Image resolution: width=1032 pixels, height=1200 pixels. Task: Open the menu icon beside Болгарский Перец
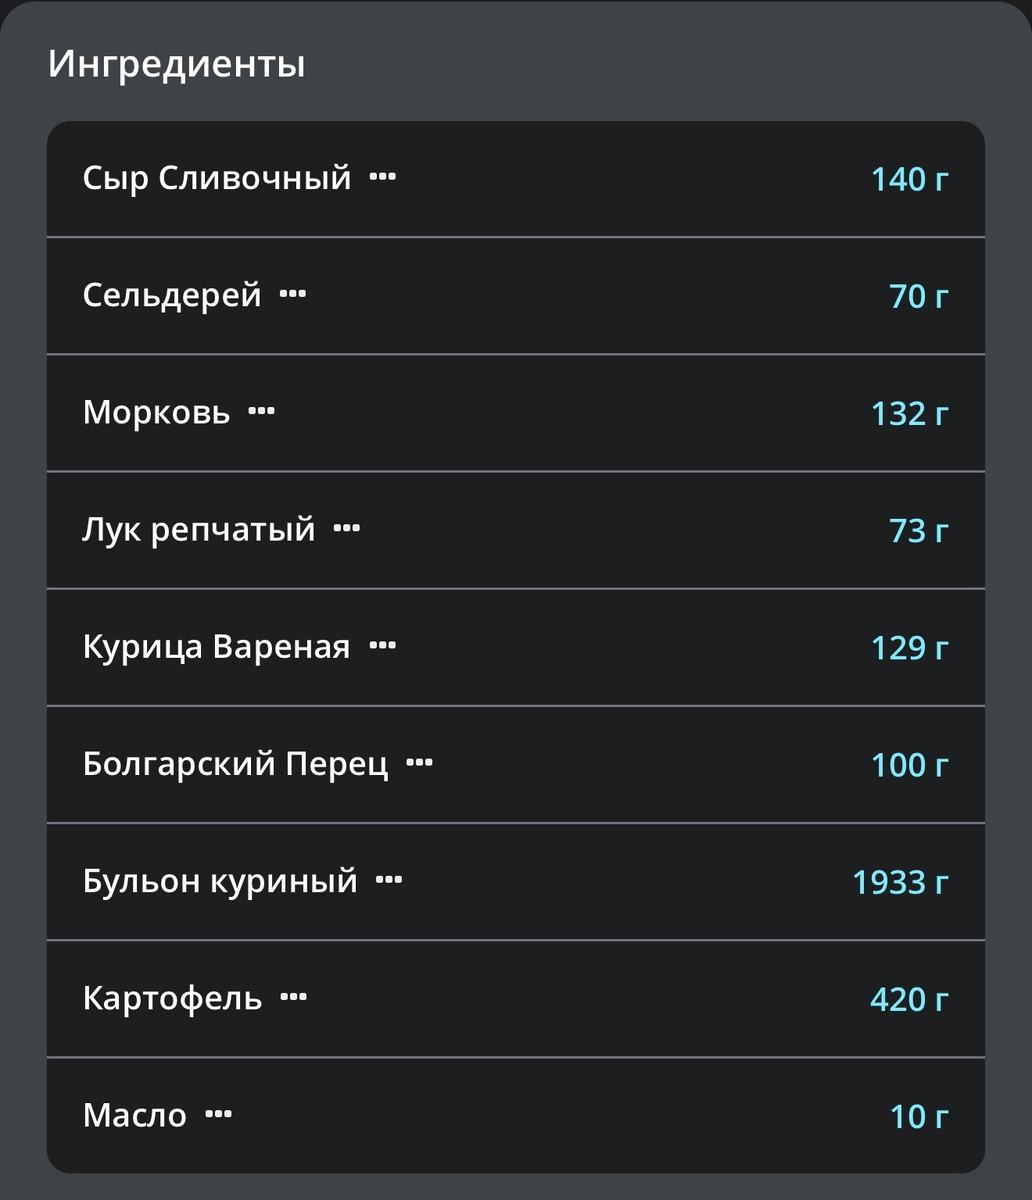pos(419,763)
